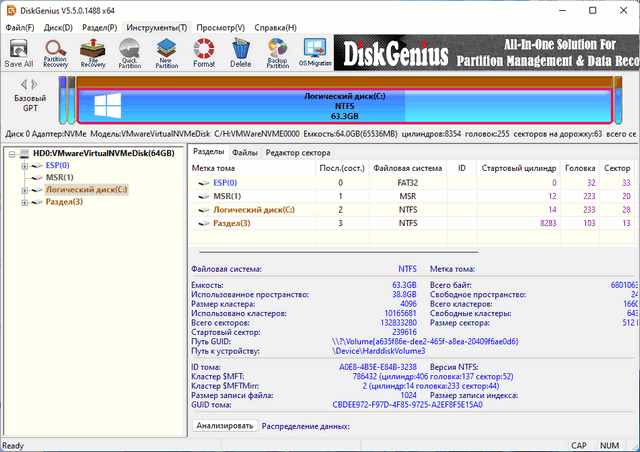640x452 pixels.
Task: Select HD0:VMwareVirtualNVMeDisk in the tree
Action: coord(103,153)
